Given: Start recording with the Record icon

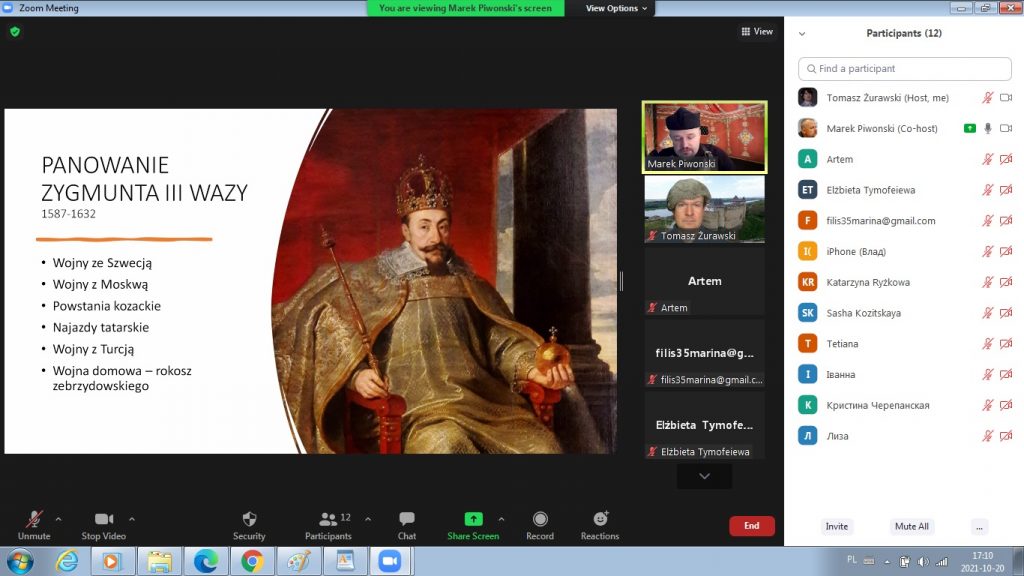Looking at the screenshot, I should point(540,519).
